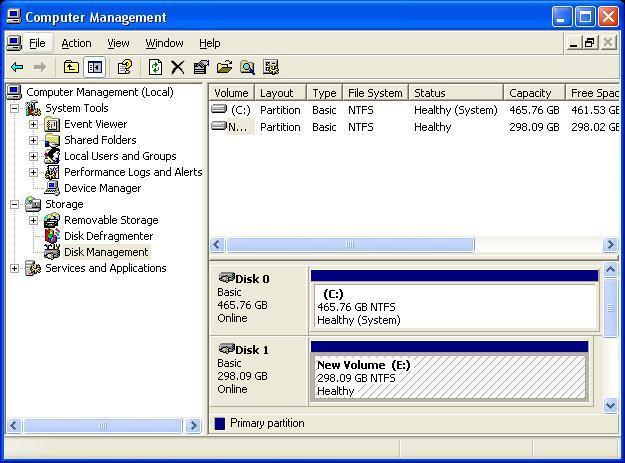Click the Explore magnifier toolbar icon

point(247,67)
